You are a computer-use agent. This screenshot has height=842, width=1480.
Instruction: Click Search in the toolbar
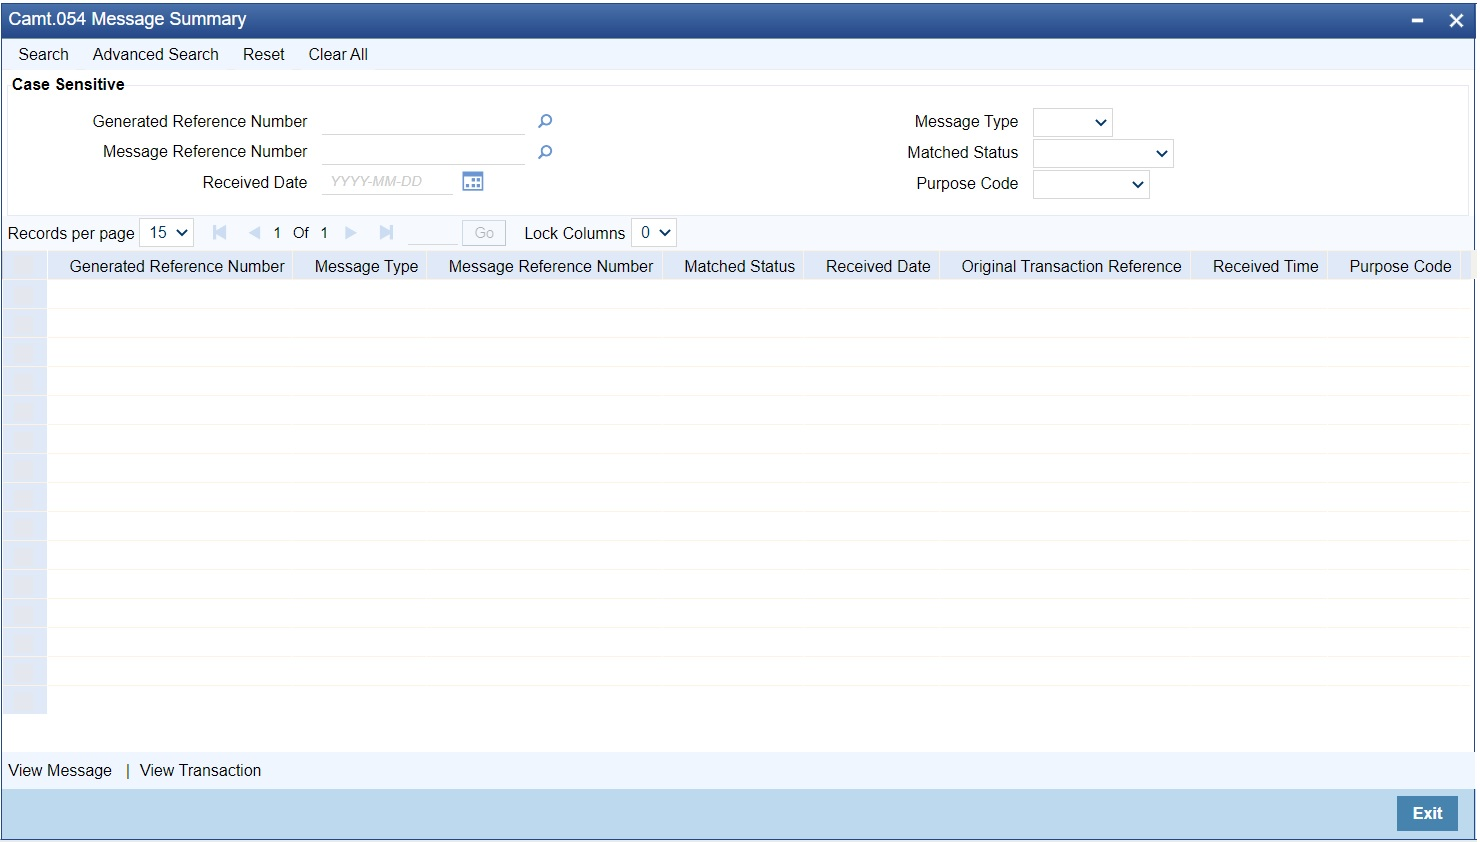point(44,55)
